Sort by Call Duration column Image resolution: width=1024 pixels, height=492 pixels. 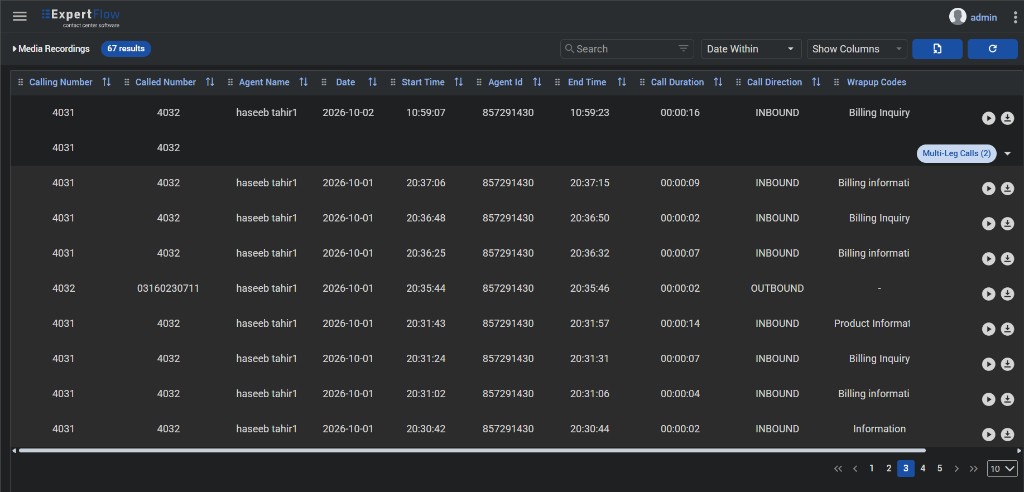point(718,82)
